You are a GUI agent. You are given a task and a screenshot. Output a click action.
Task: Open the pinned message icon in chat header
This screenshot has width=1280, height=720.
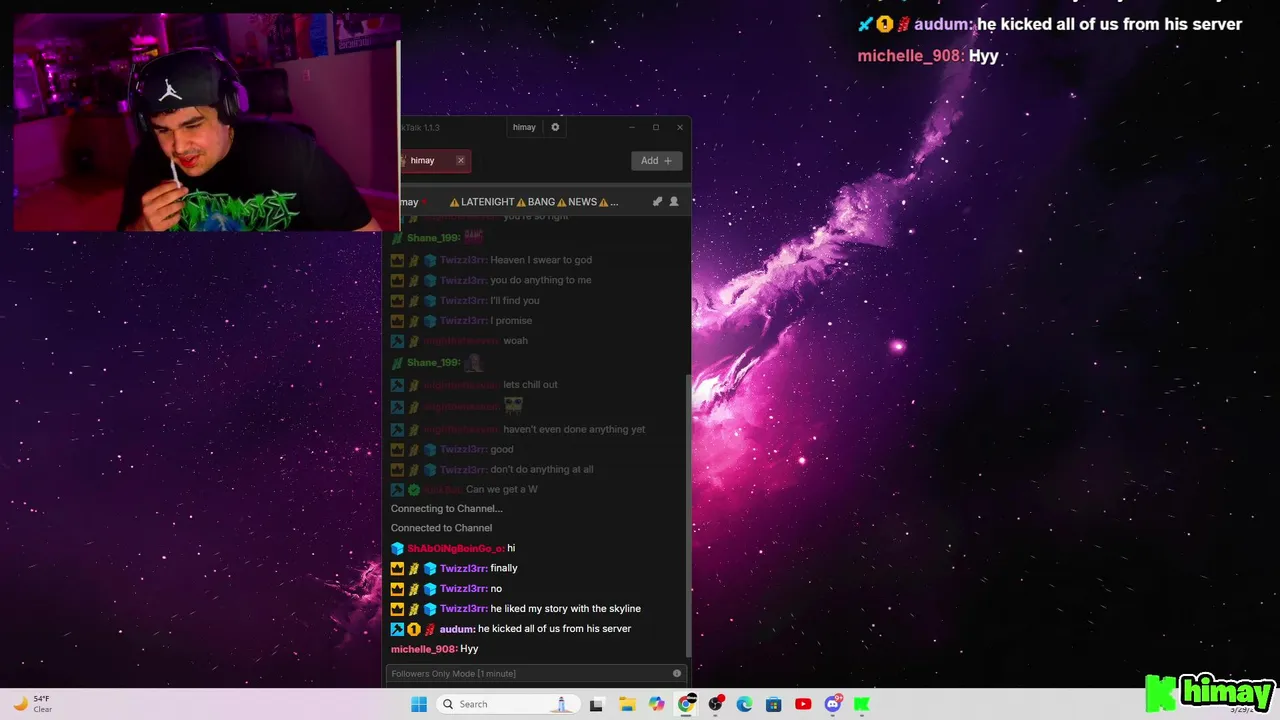point(657,201)
